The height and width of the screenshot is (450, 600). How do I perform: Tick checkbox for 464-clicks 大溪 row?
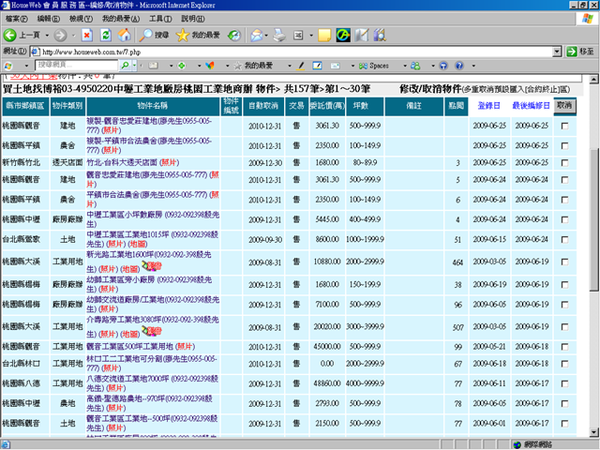pos(564,262)
